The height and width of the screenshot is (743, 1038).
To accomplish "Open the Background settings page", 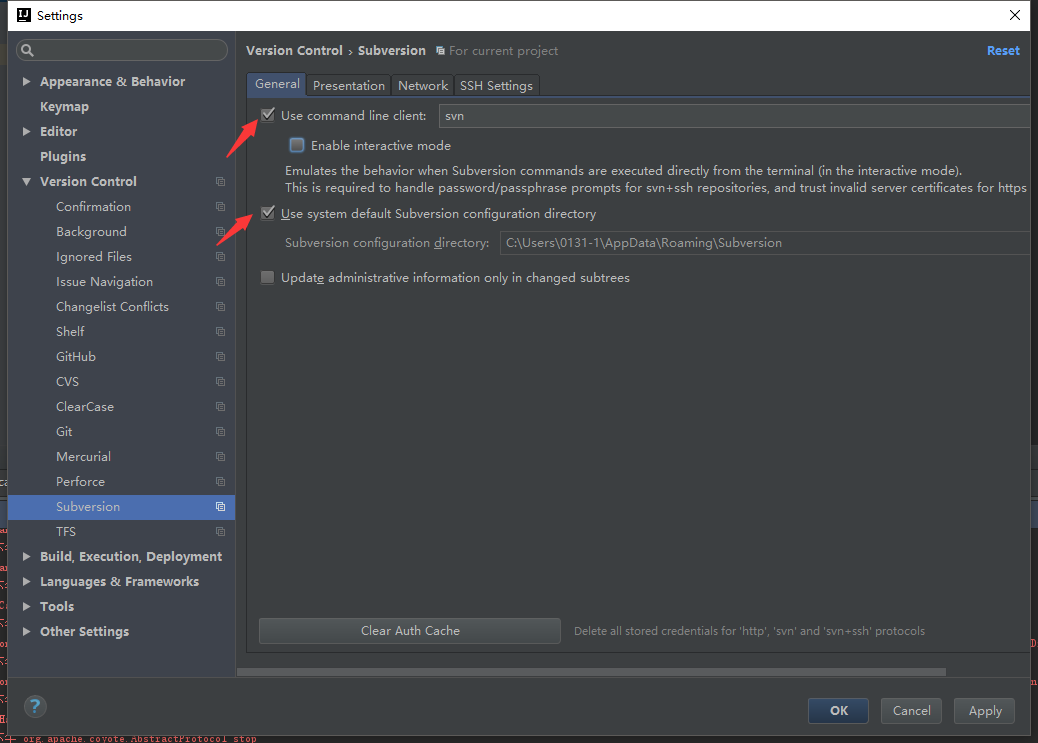I will (91, 232).
